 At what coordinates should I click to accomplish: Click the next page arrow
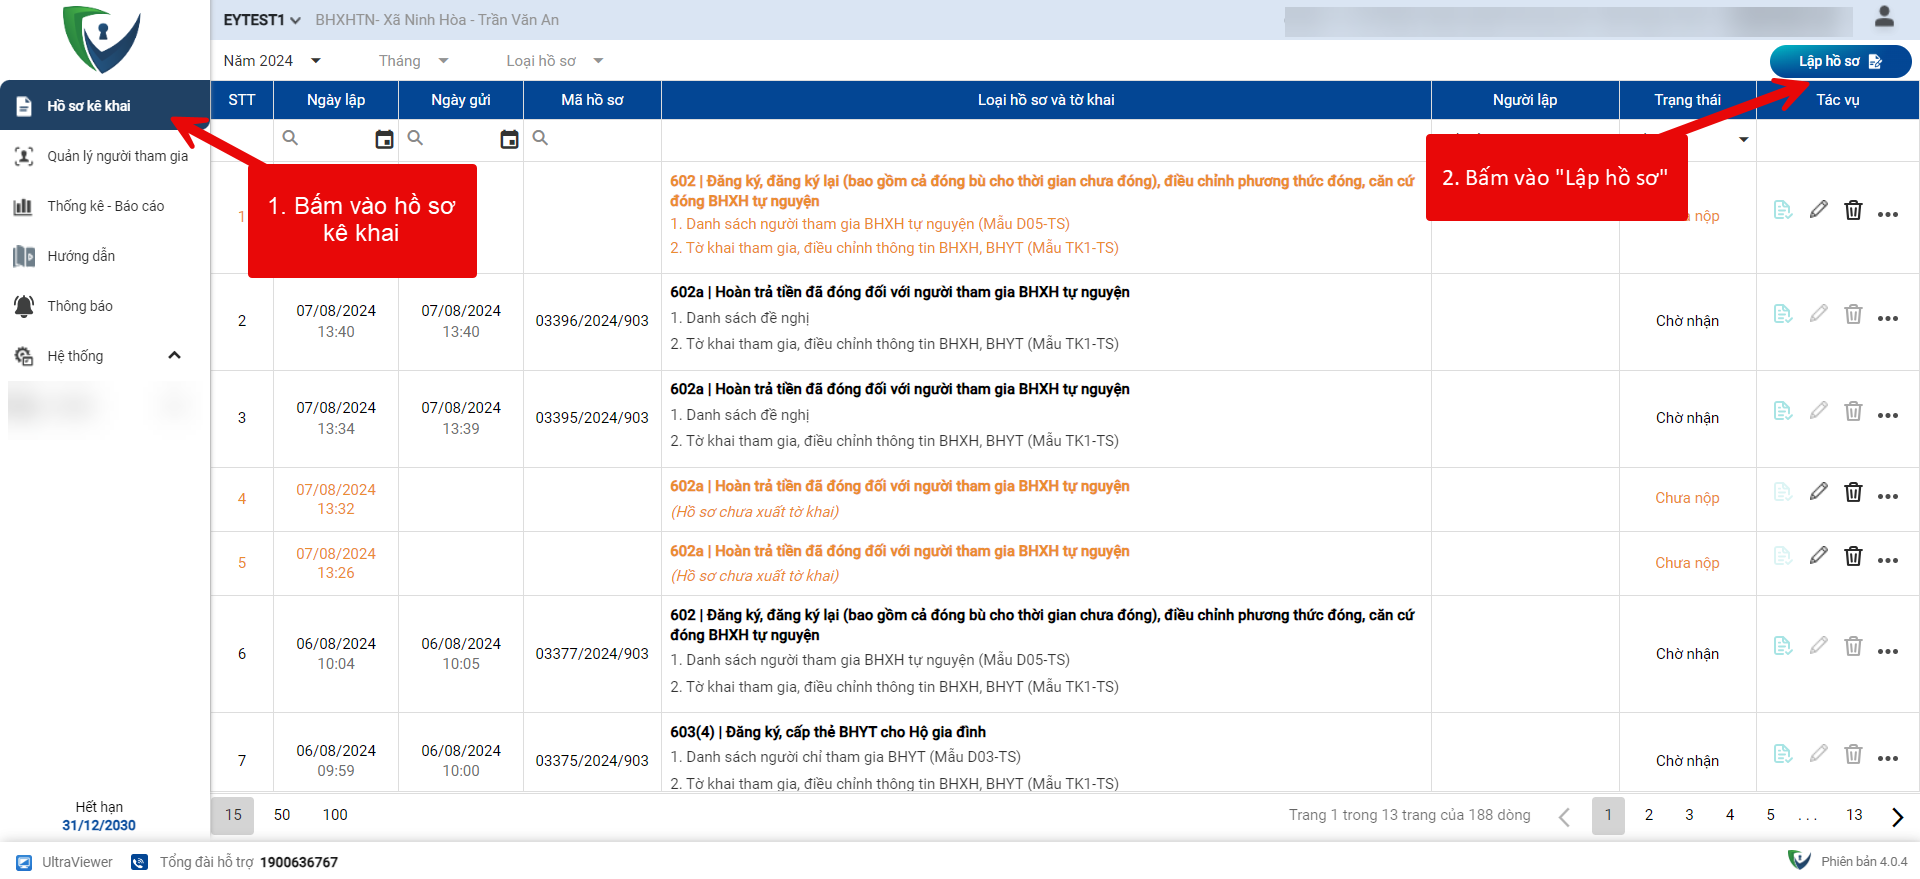[1897, 816]
